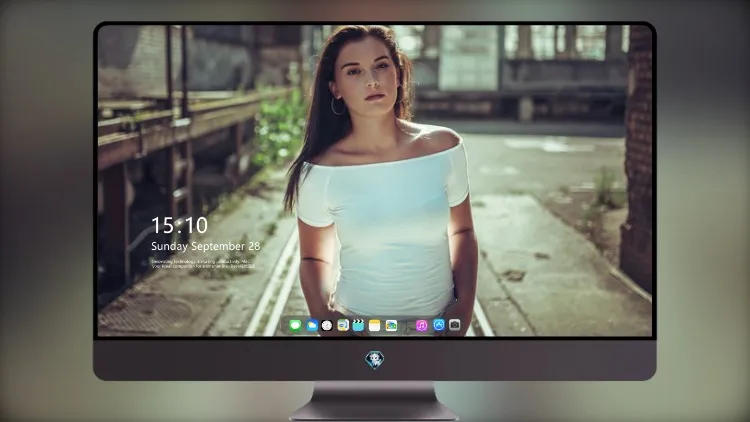Viewport: 750px width, 422px height.
Task: Open the Maps app icon in dock
Action: pos(343,326)
